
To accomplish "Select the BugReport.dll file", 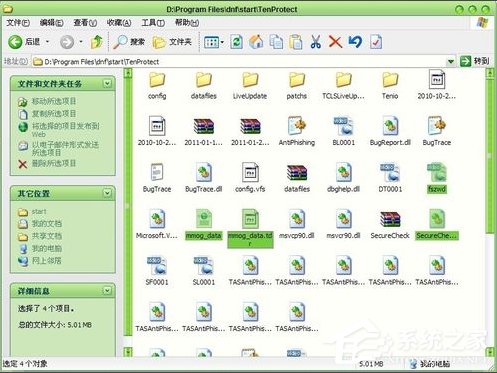I will (390, 131).
